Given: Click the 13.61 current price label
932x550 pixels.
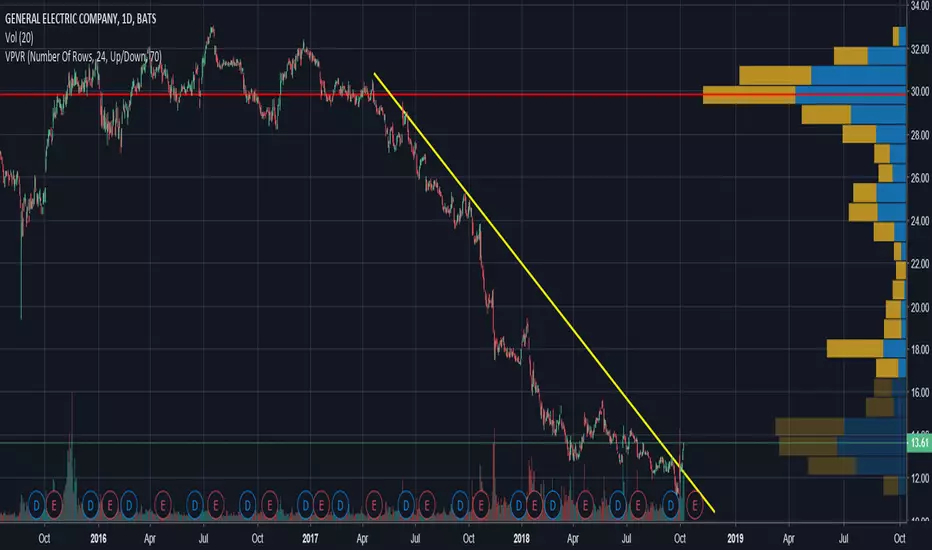Looking at the screenshot, I should pyautogui.click(x=919, y=442).
